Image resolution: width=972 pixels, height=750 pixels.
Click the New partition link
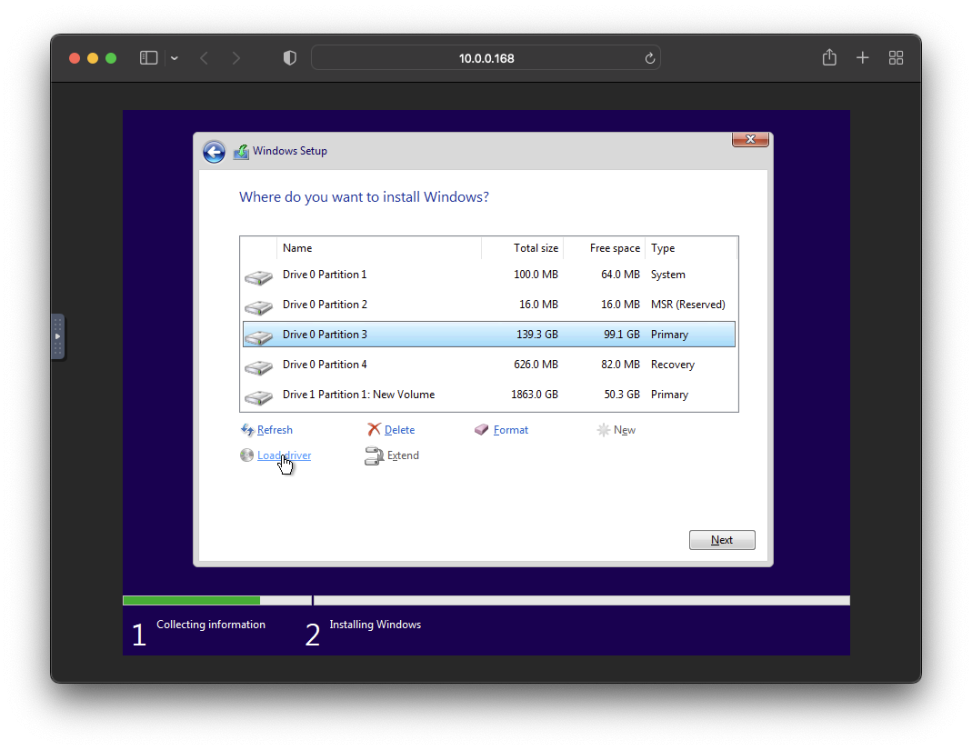tap(624, 430)
